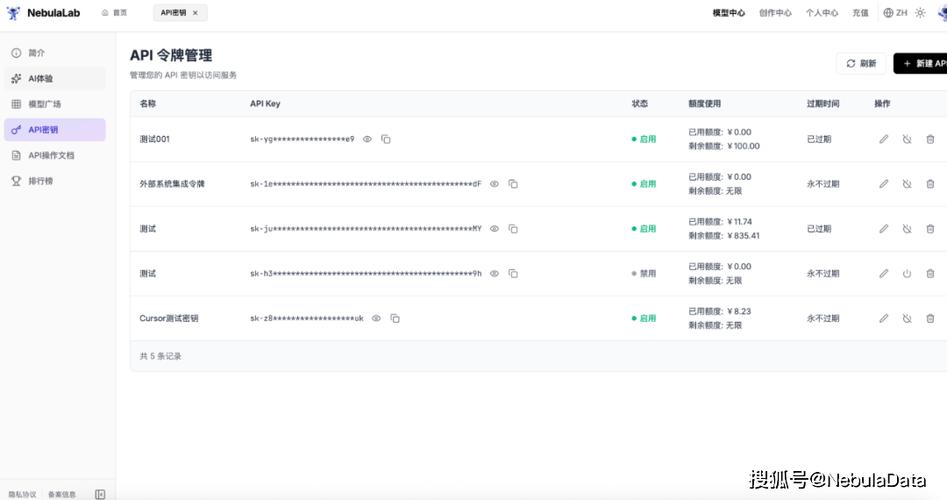The height and width of the screenshot is (500, 947).
Task: Open 排行榜 in the sidebar
Action: coord(55,181)
